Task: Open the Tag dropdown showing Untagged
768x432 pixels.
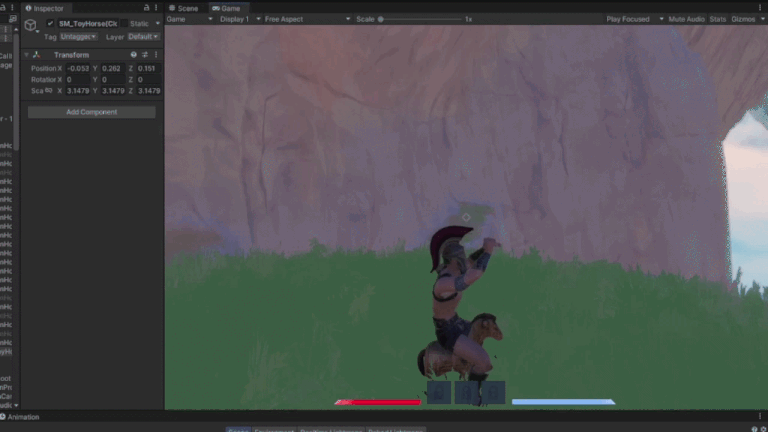Action: [x=78, y=37]
